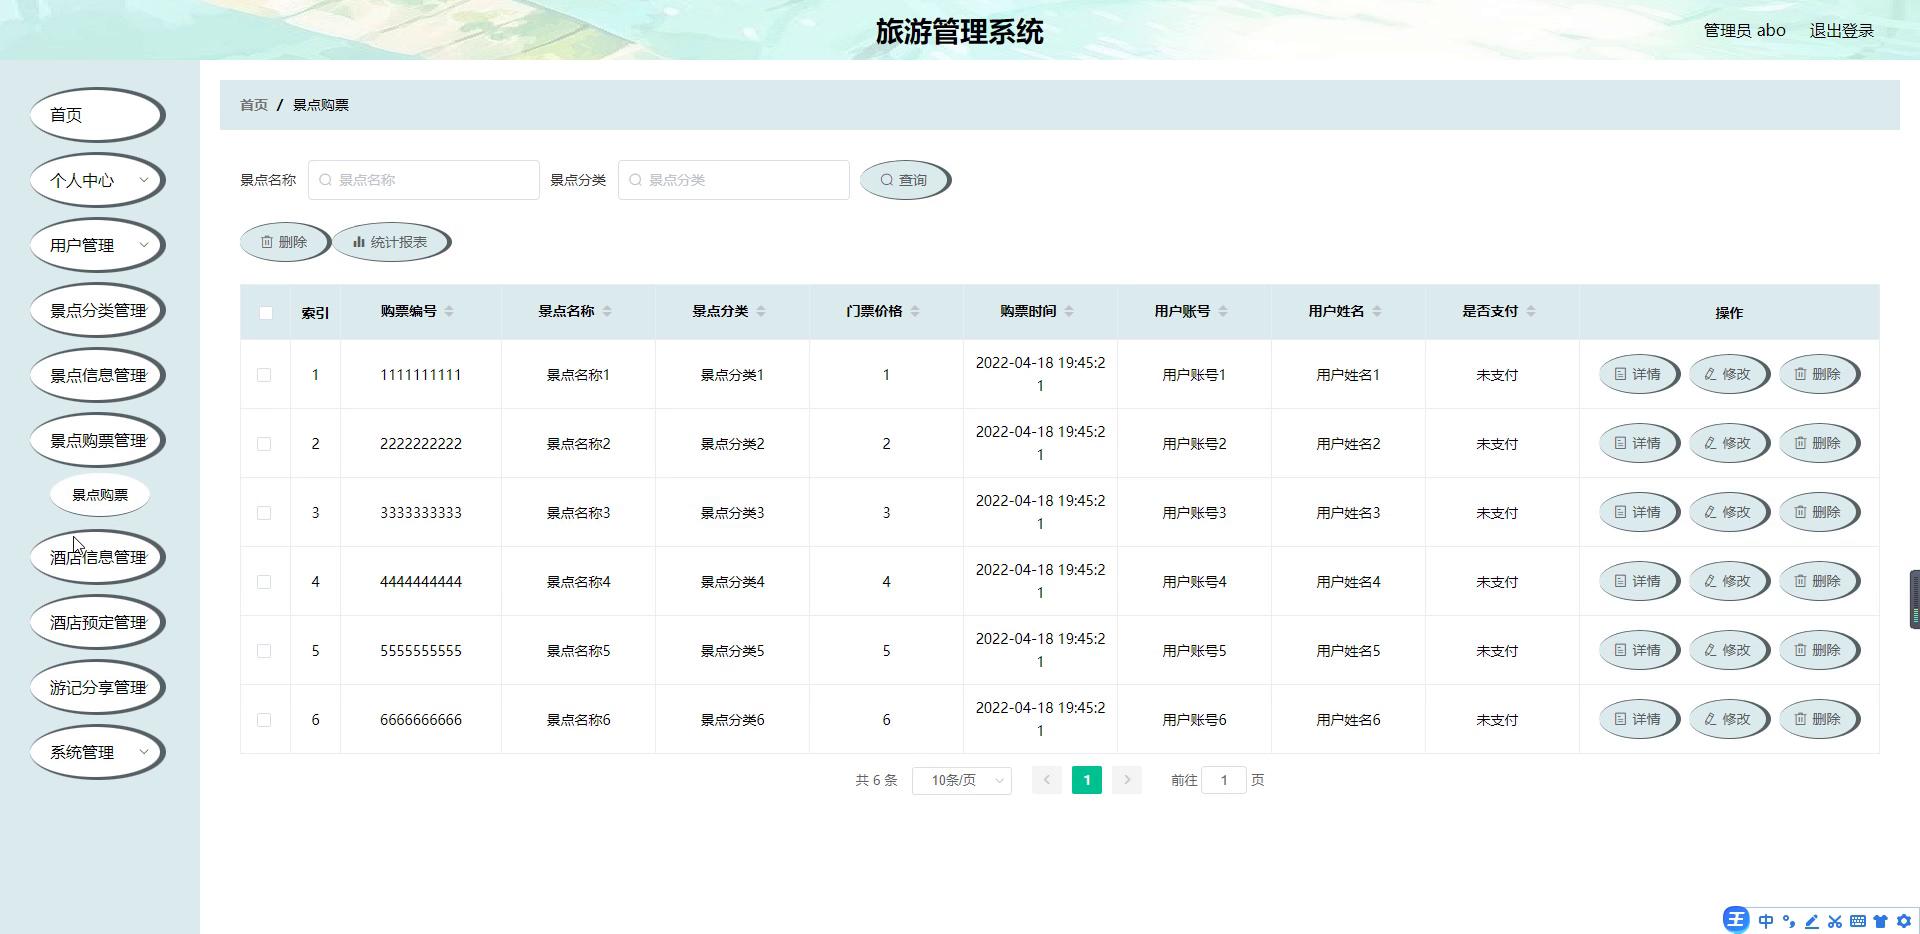The height and width of the screenshot is (934, 1920).
Task: Check the select-all checkbox in table header
Action: coord(265,313)
